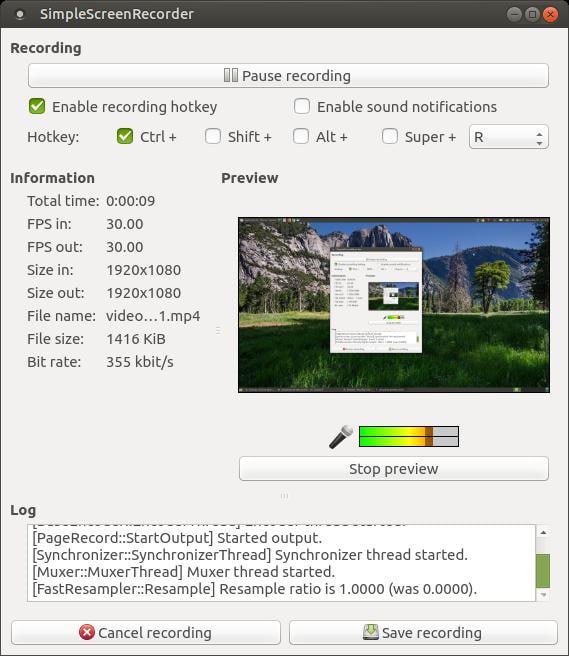This screenshot has height=656, width=569.
Task: Check the Alt + hotkey modifier
Action: tap(300, 136)
